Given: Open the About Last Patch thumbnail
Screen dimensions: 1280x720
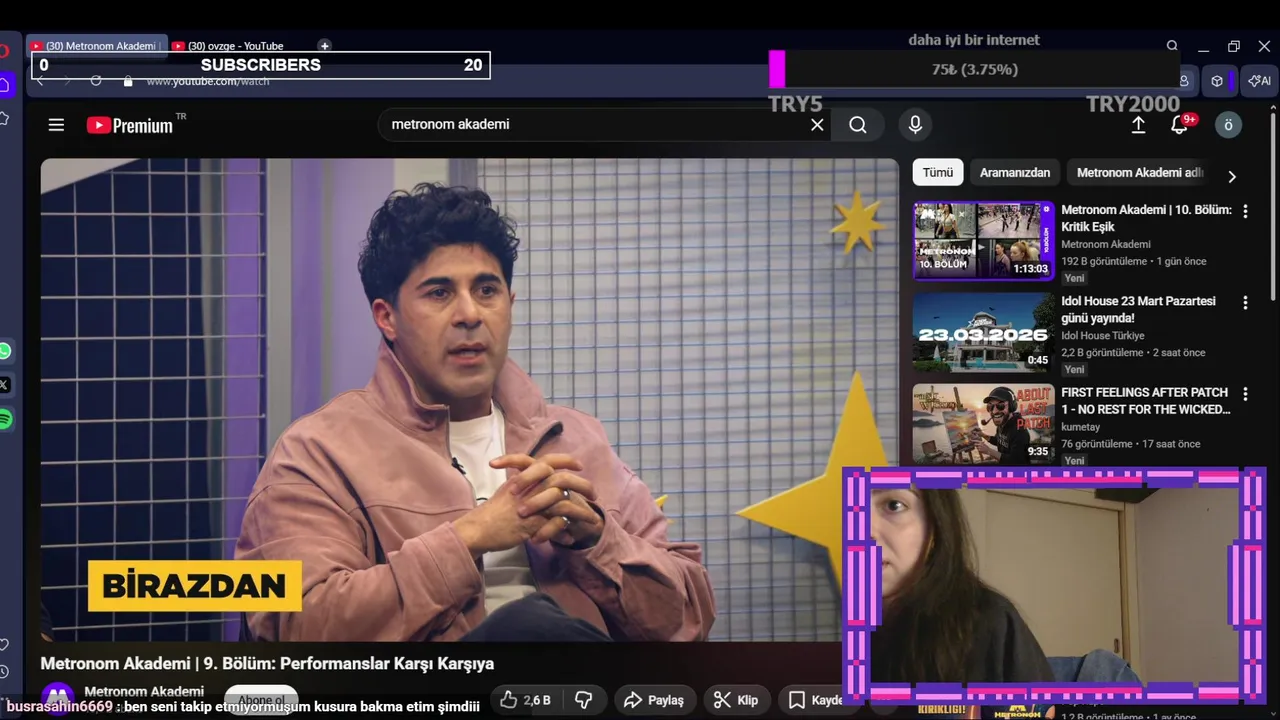Looking at the screenshot, I should tap(983, 424).
